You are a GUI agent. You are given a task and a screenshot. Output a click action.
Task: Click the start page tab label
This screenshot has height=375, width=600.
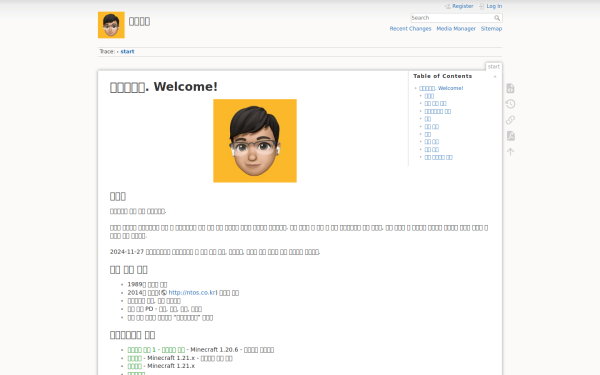[x=494, y=67]
